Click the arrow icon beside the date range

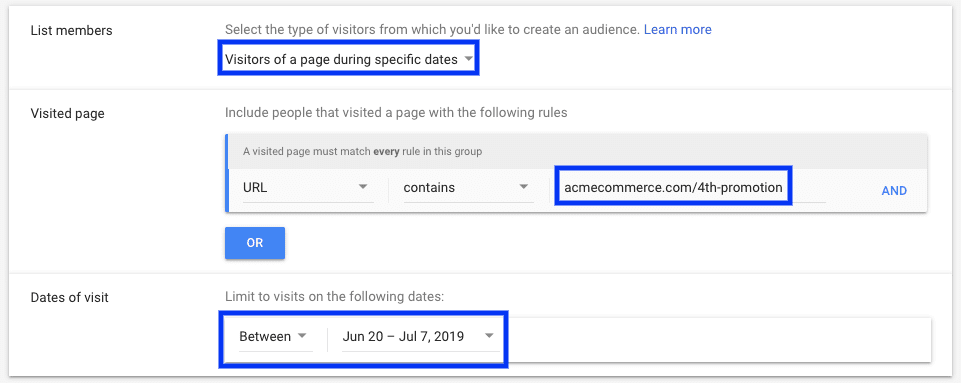click(x=489, y=336)
